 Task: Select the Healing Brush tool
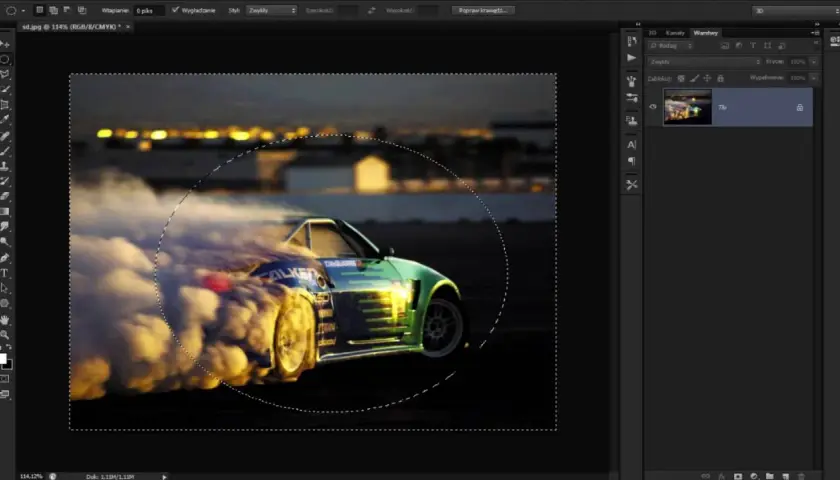click(x=5, y=136)
